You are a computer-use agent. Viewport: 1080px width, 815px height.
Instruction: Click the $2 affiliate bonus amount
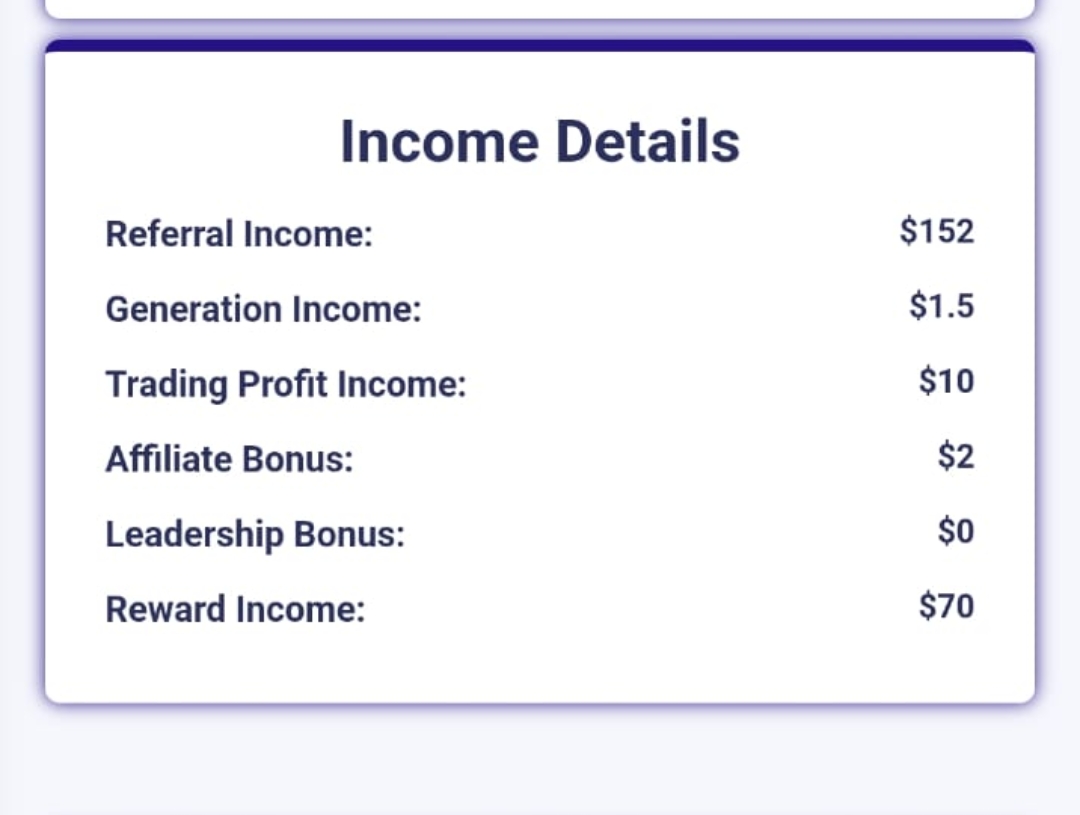click(956, 456)
